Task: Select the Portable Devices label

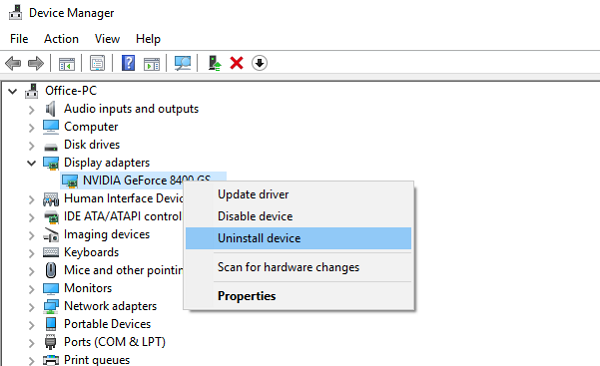Action: click(108, 324)
